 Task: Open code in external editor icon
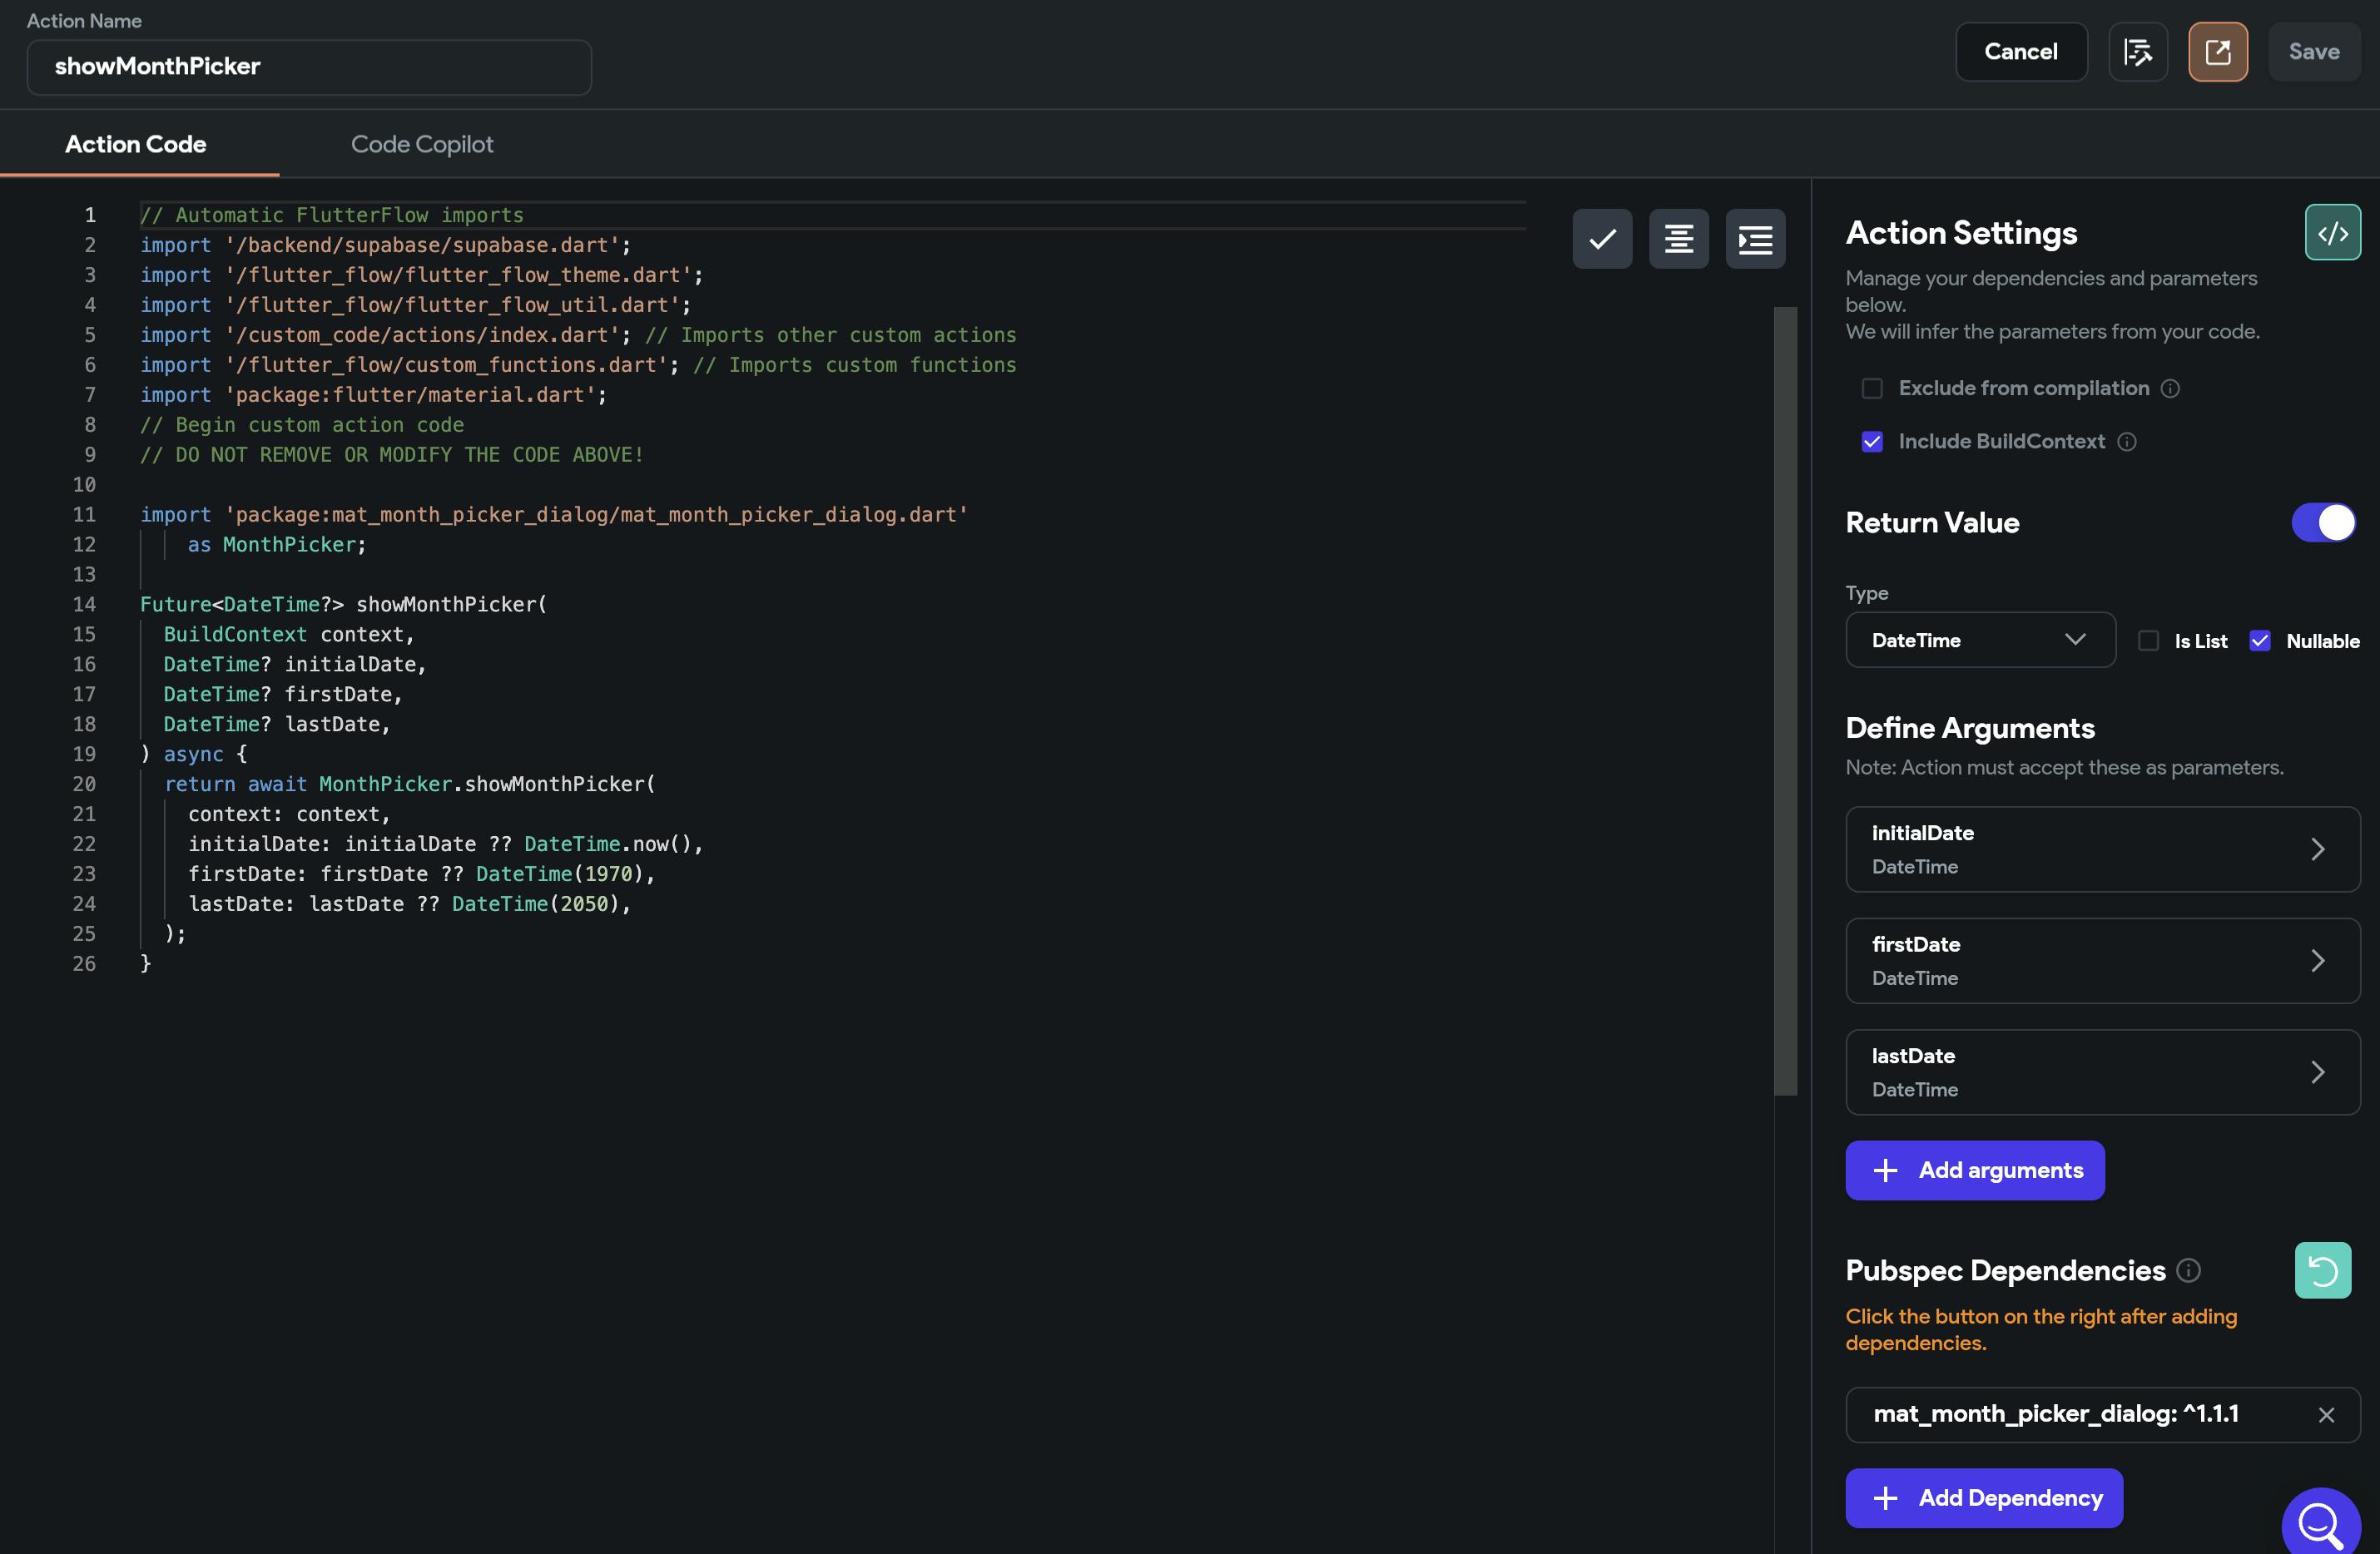coord(2217,52)
